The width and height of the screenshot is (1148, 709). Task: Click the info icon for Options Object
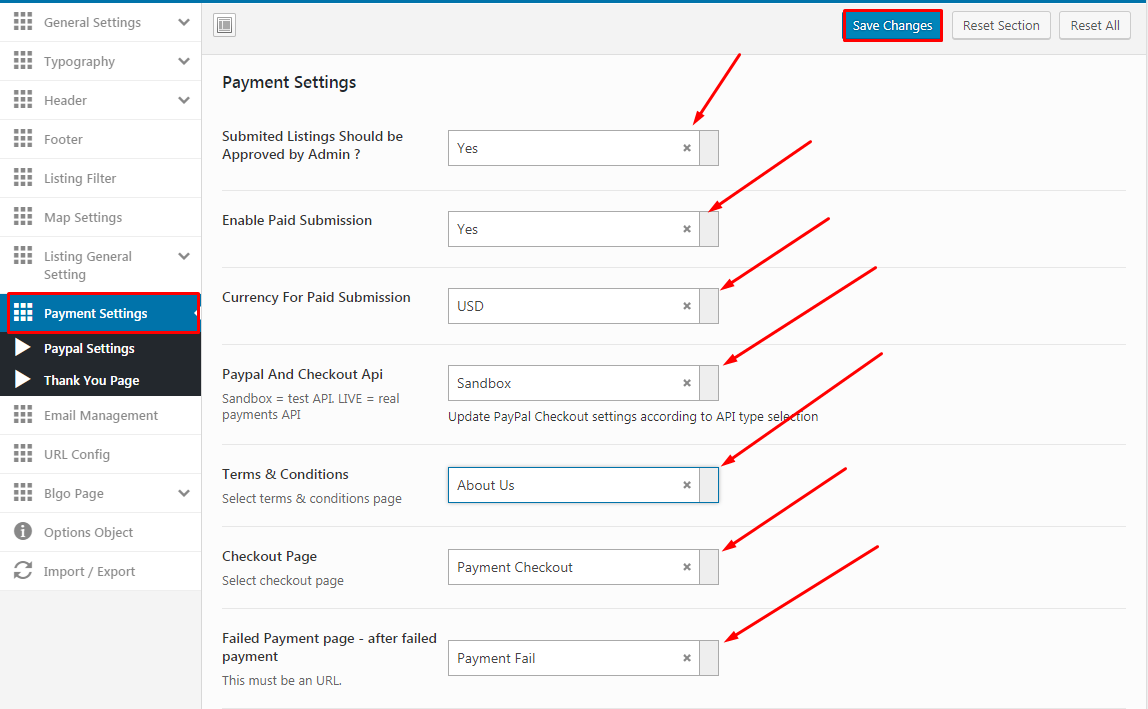(x=23, y=532)
